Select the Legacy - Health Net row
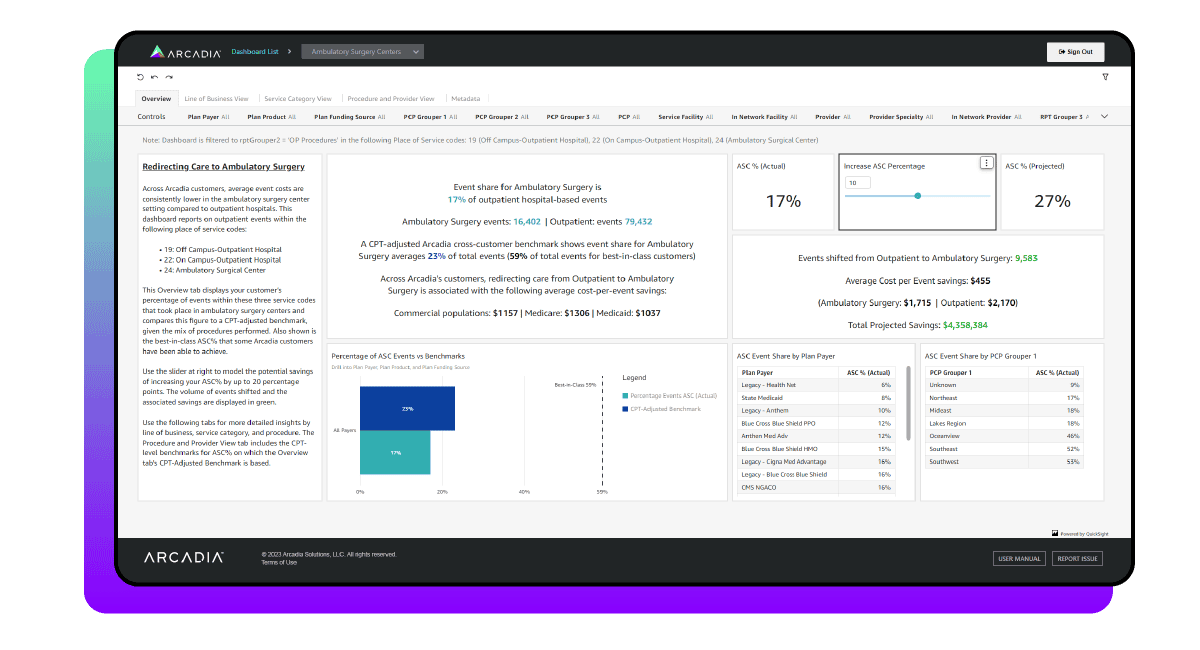This screenshot has height=650, width=1200. coord(815,385)
